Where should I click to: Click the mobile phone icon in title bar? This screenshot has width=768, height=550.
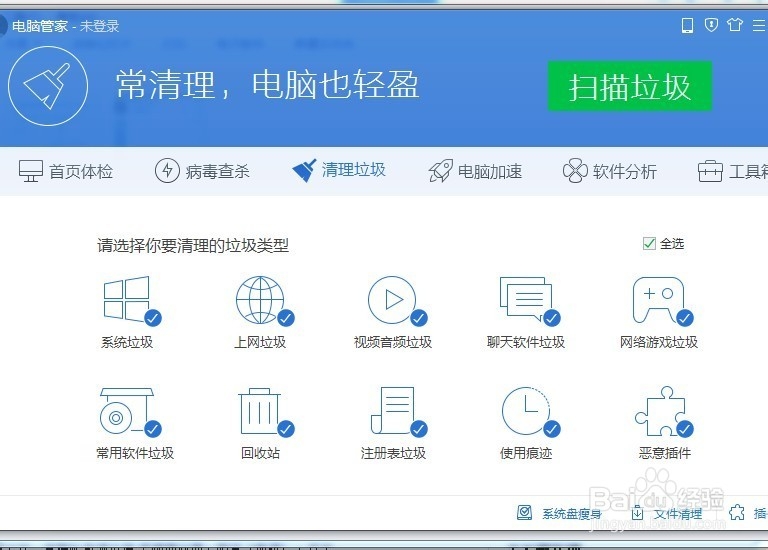tap(687, 25)
